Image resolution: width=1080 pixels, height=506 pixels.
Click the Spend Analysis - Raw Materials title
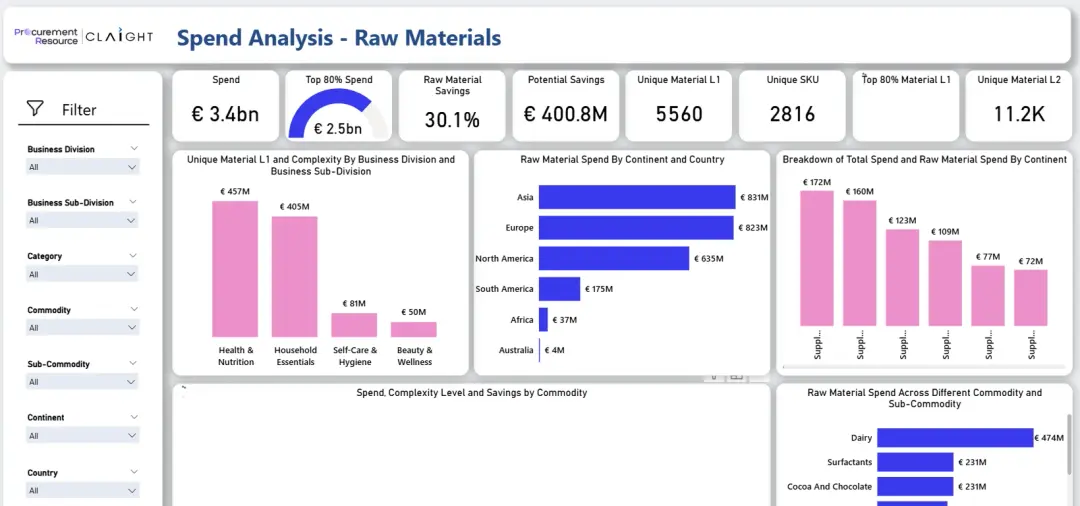point(339,38)
